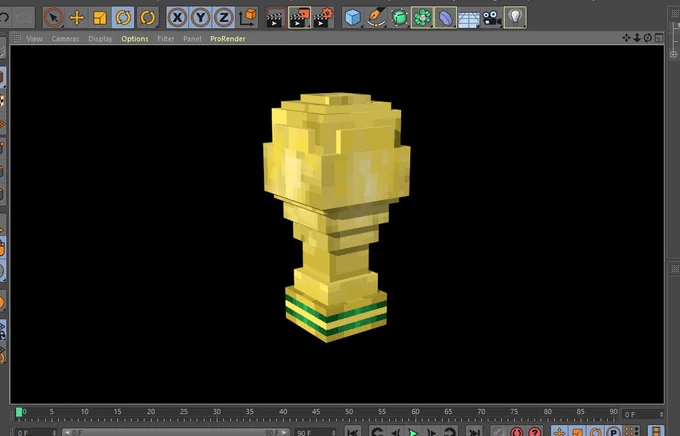
Task: Click the viewport orbit rotate icon
Action: 647,38
